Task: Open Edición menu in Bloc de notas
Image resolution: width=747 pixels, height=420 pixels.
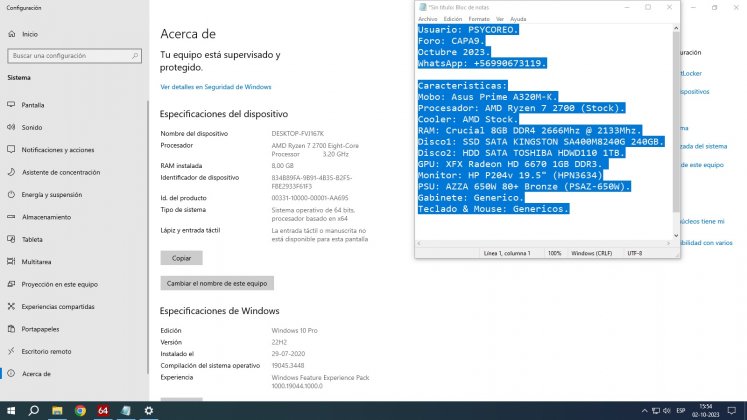Action: click(x=453, y=19)
